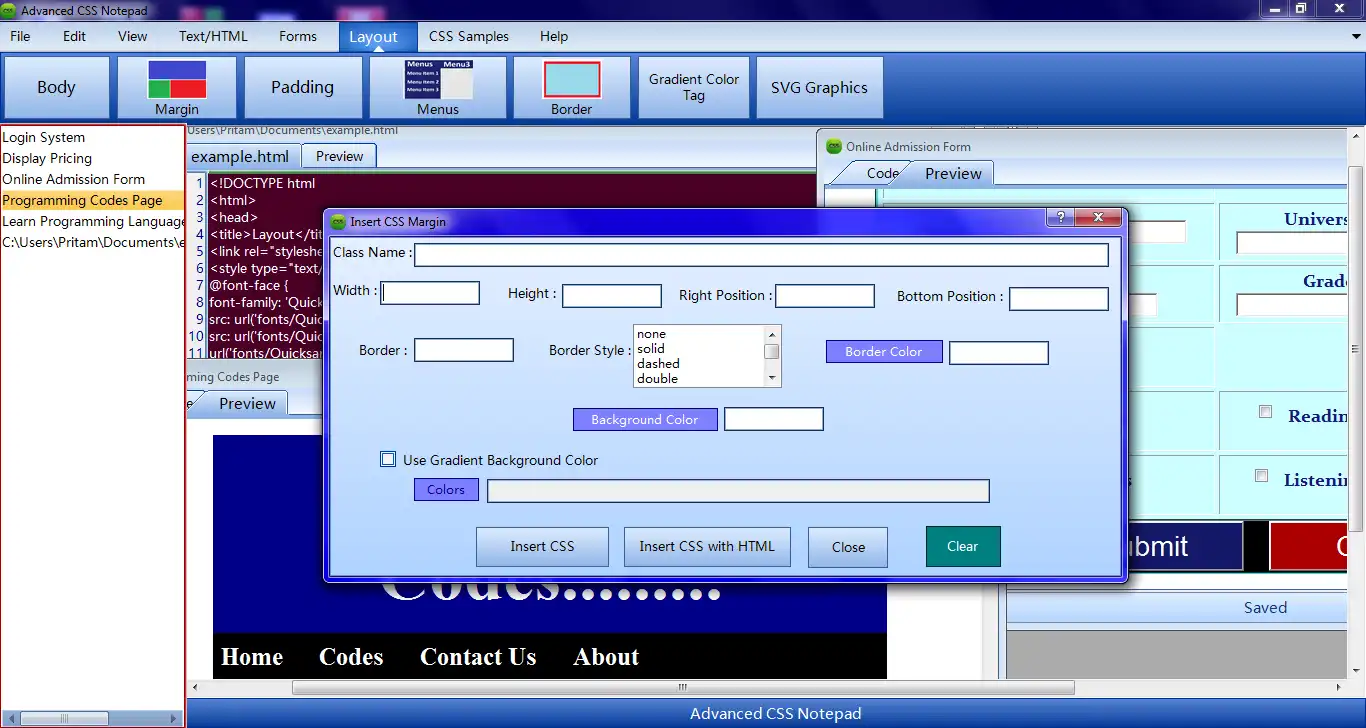Viewport: 1366px width, 728px height.
Task: Tick the Listening checkbox in admission form
Action: [1261, 476]
